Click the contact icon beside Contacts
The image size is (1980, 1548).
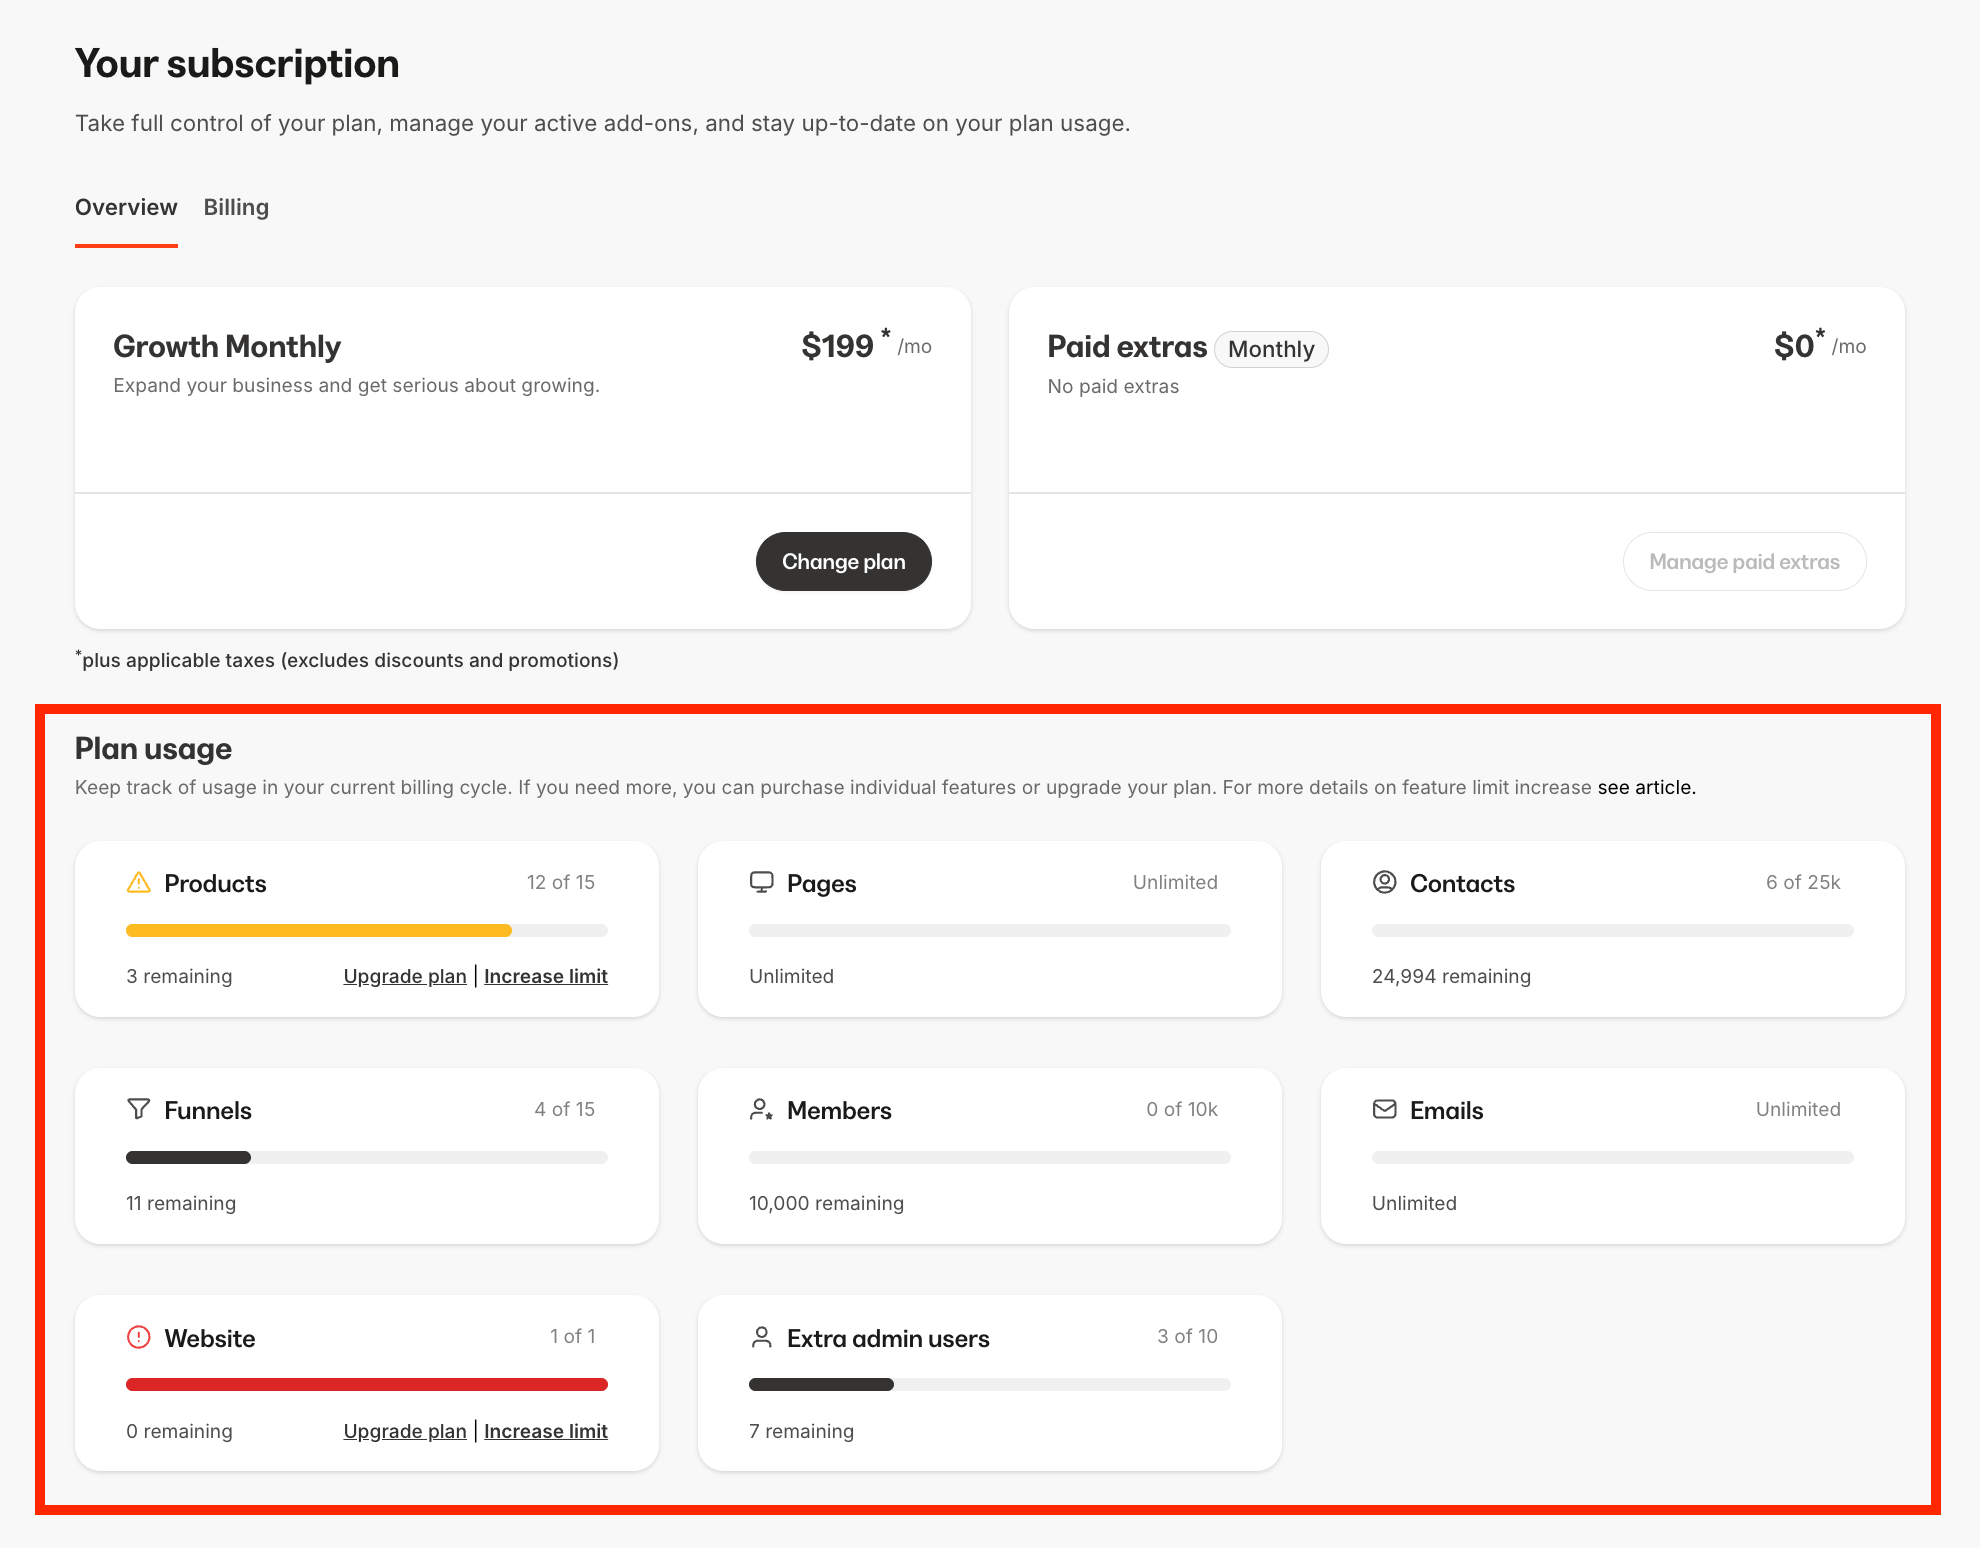tap(1384, 882)
